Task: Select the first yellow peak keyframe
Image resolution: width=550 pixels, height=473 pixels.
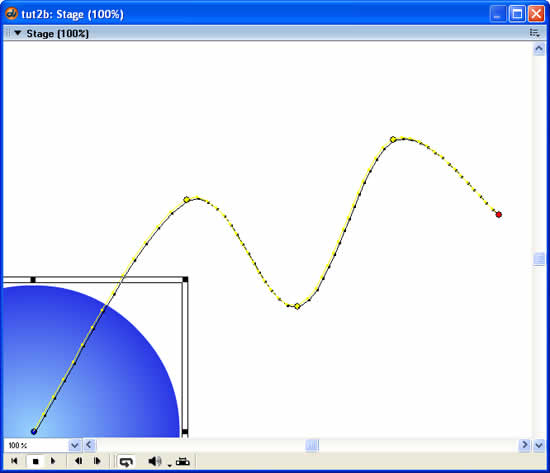Action: [x=187, y=199]
